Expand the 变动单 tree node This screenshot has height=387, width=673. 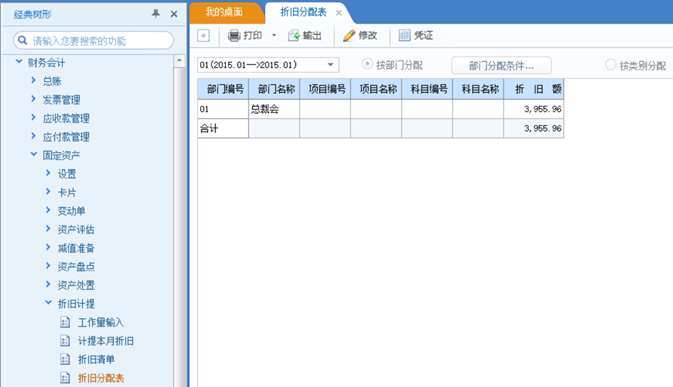click(x=48, y=210)
